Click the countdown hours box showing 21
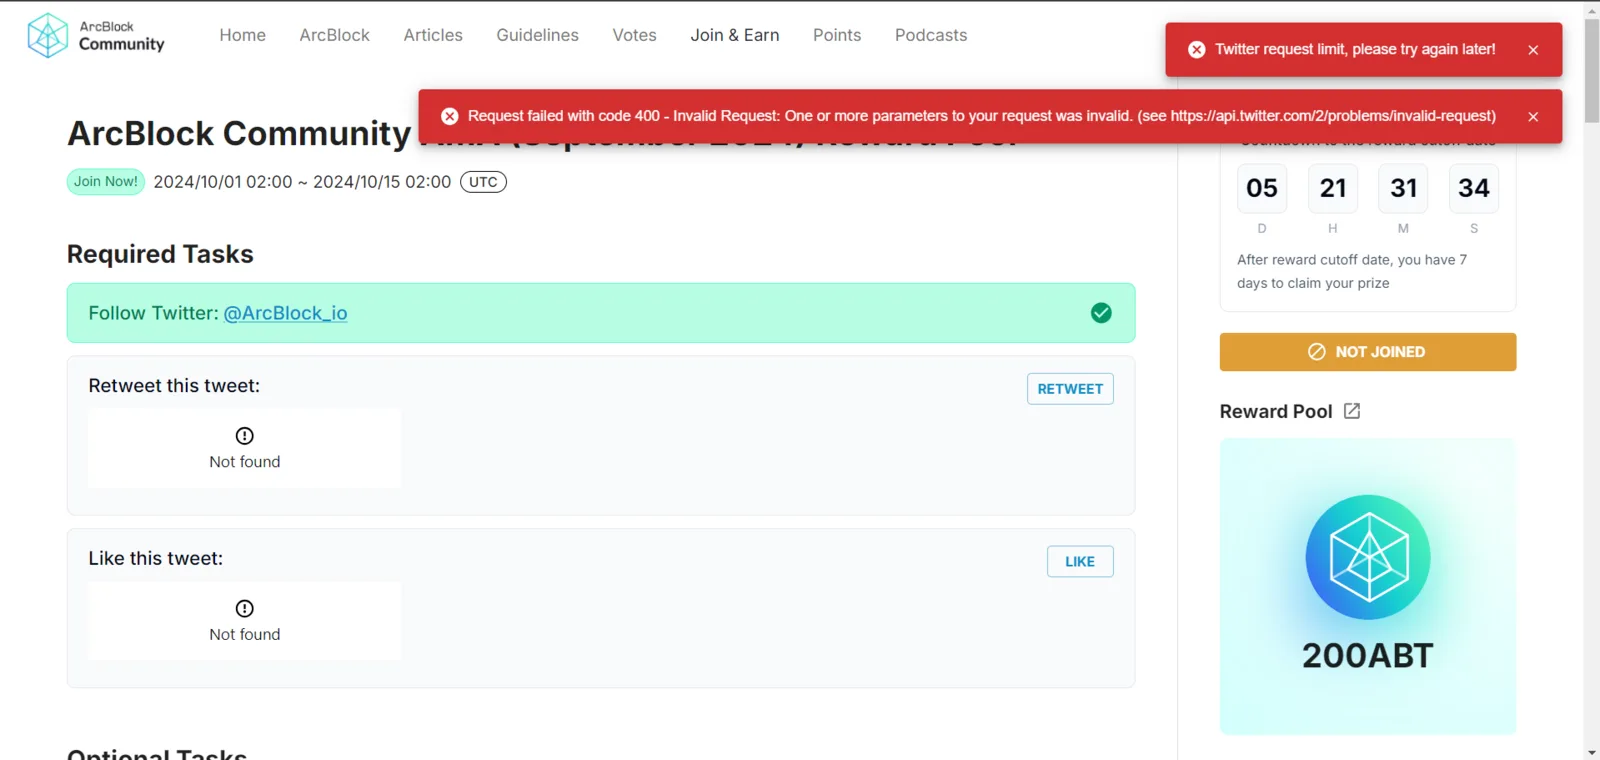This screenshot has width=1600, height=760. 1333,188
